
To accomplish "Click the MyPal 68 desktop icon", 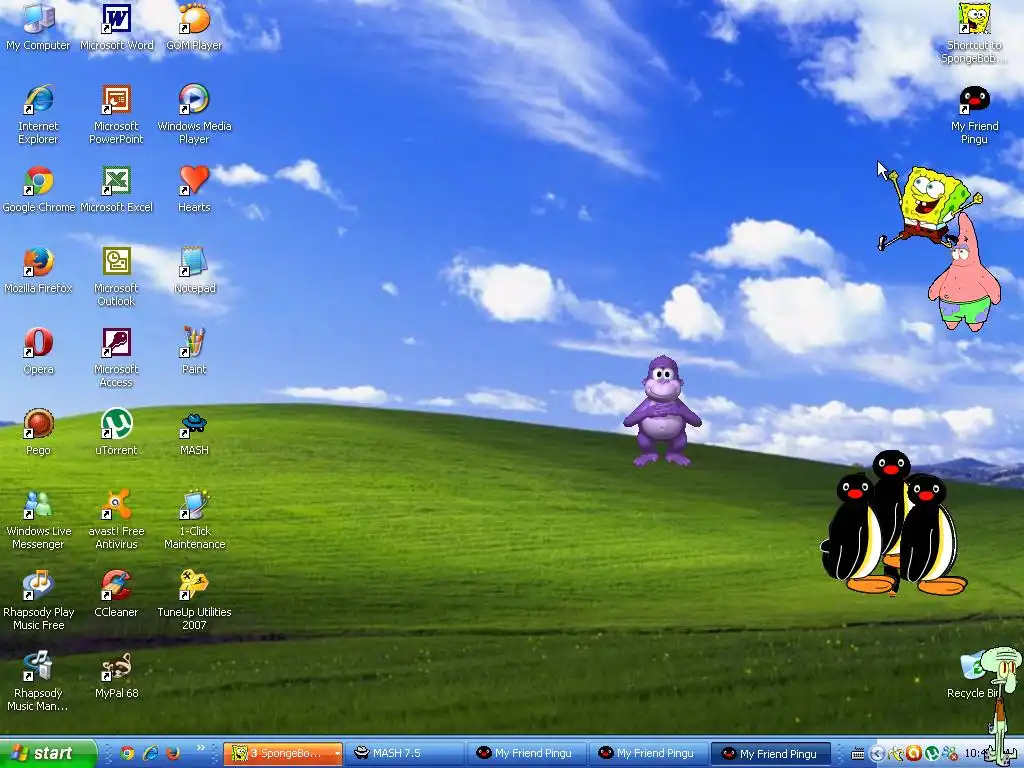I will [116, 675].
